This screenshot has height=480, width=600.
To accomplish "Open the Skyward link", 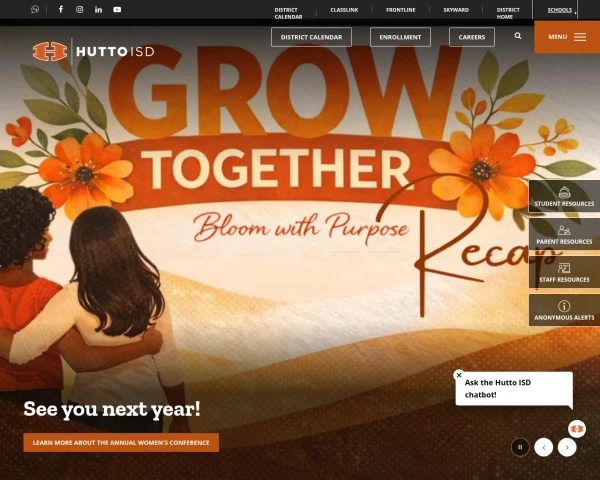I will pos(456,10).
